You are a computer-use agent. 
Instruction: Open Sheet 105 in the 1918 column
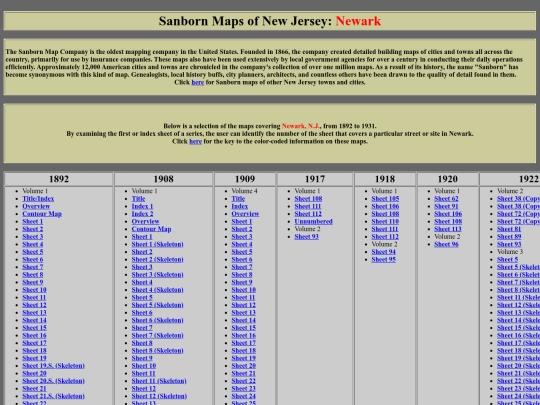pyautogui.click(x=385, y=199)
